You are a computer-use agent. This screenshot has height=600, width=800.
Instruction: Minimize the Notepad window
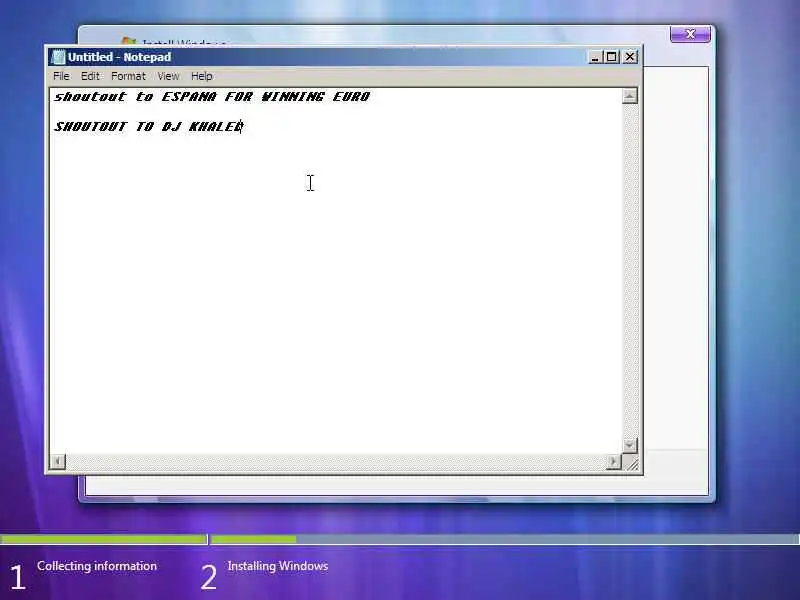pyautogui.click(x=595, y=57)
